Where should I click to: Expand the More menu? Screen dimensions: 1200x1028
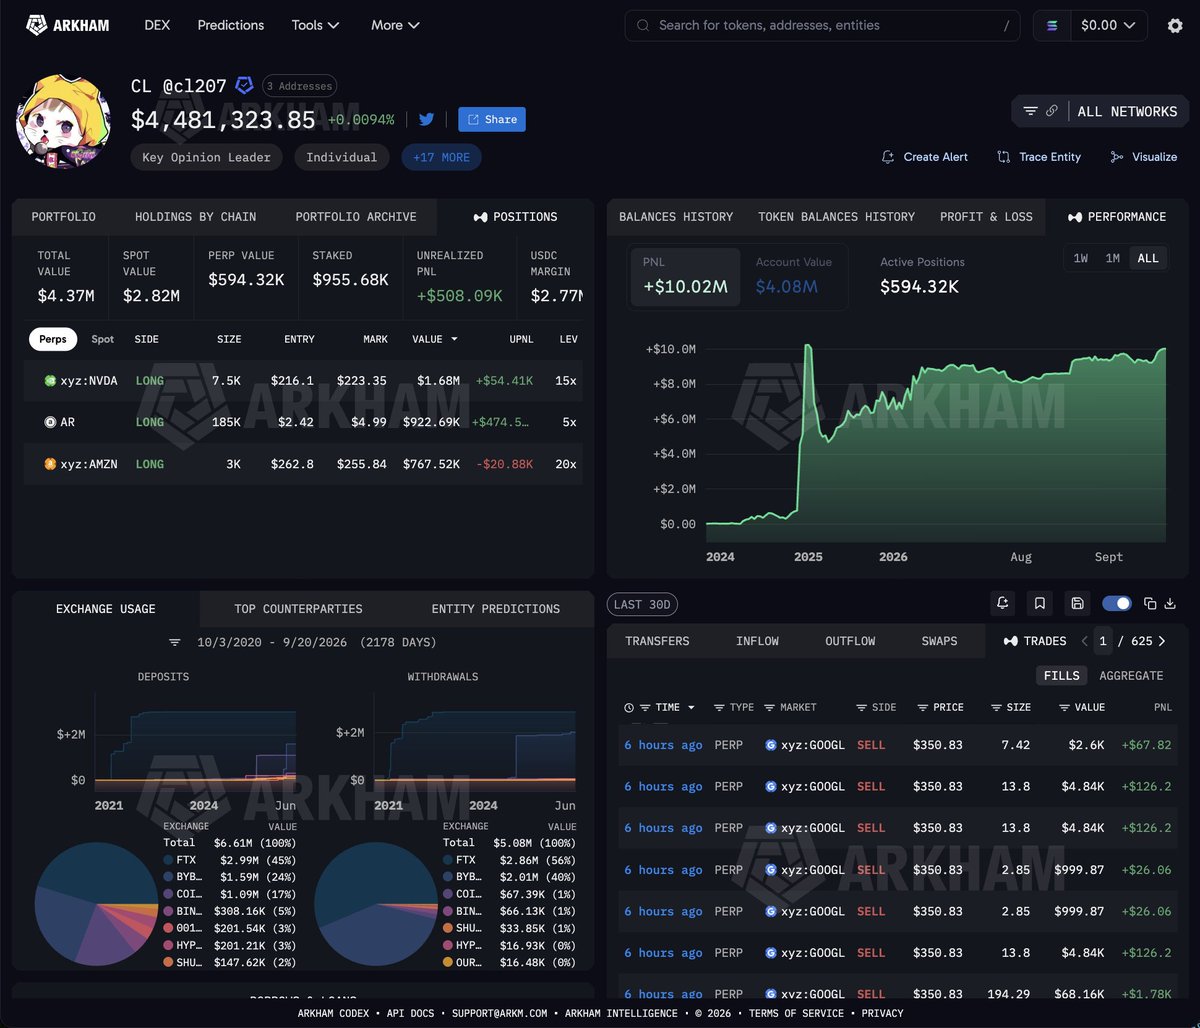point(395,25)
